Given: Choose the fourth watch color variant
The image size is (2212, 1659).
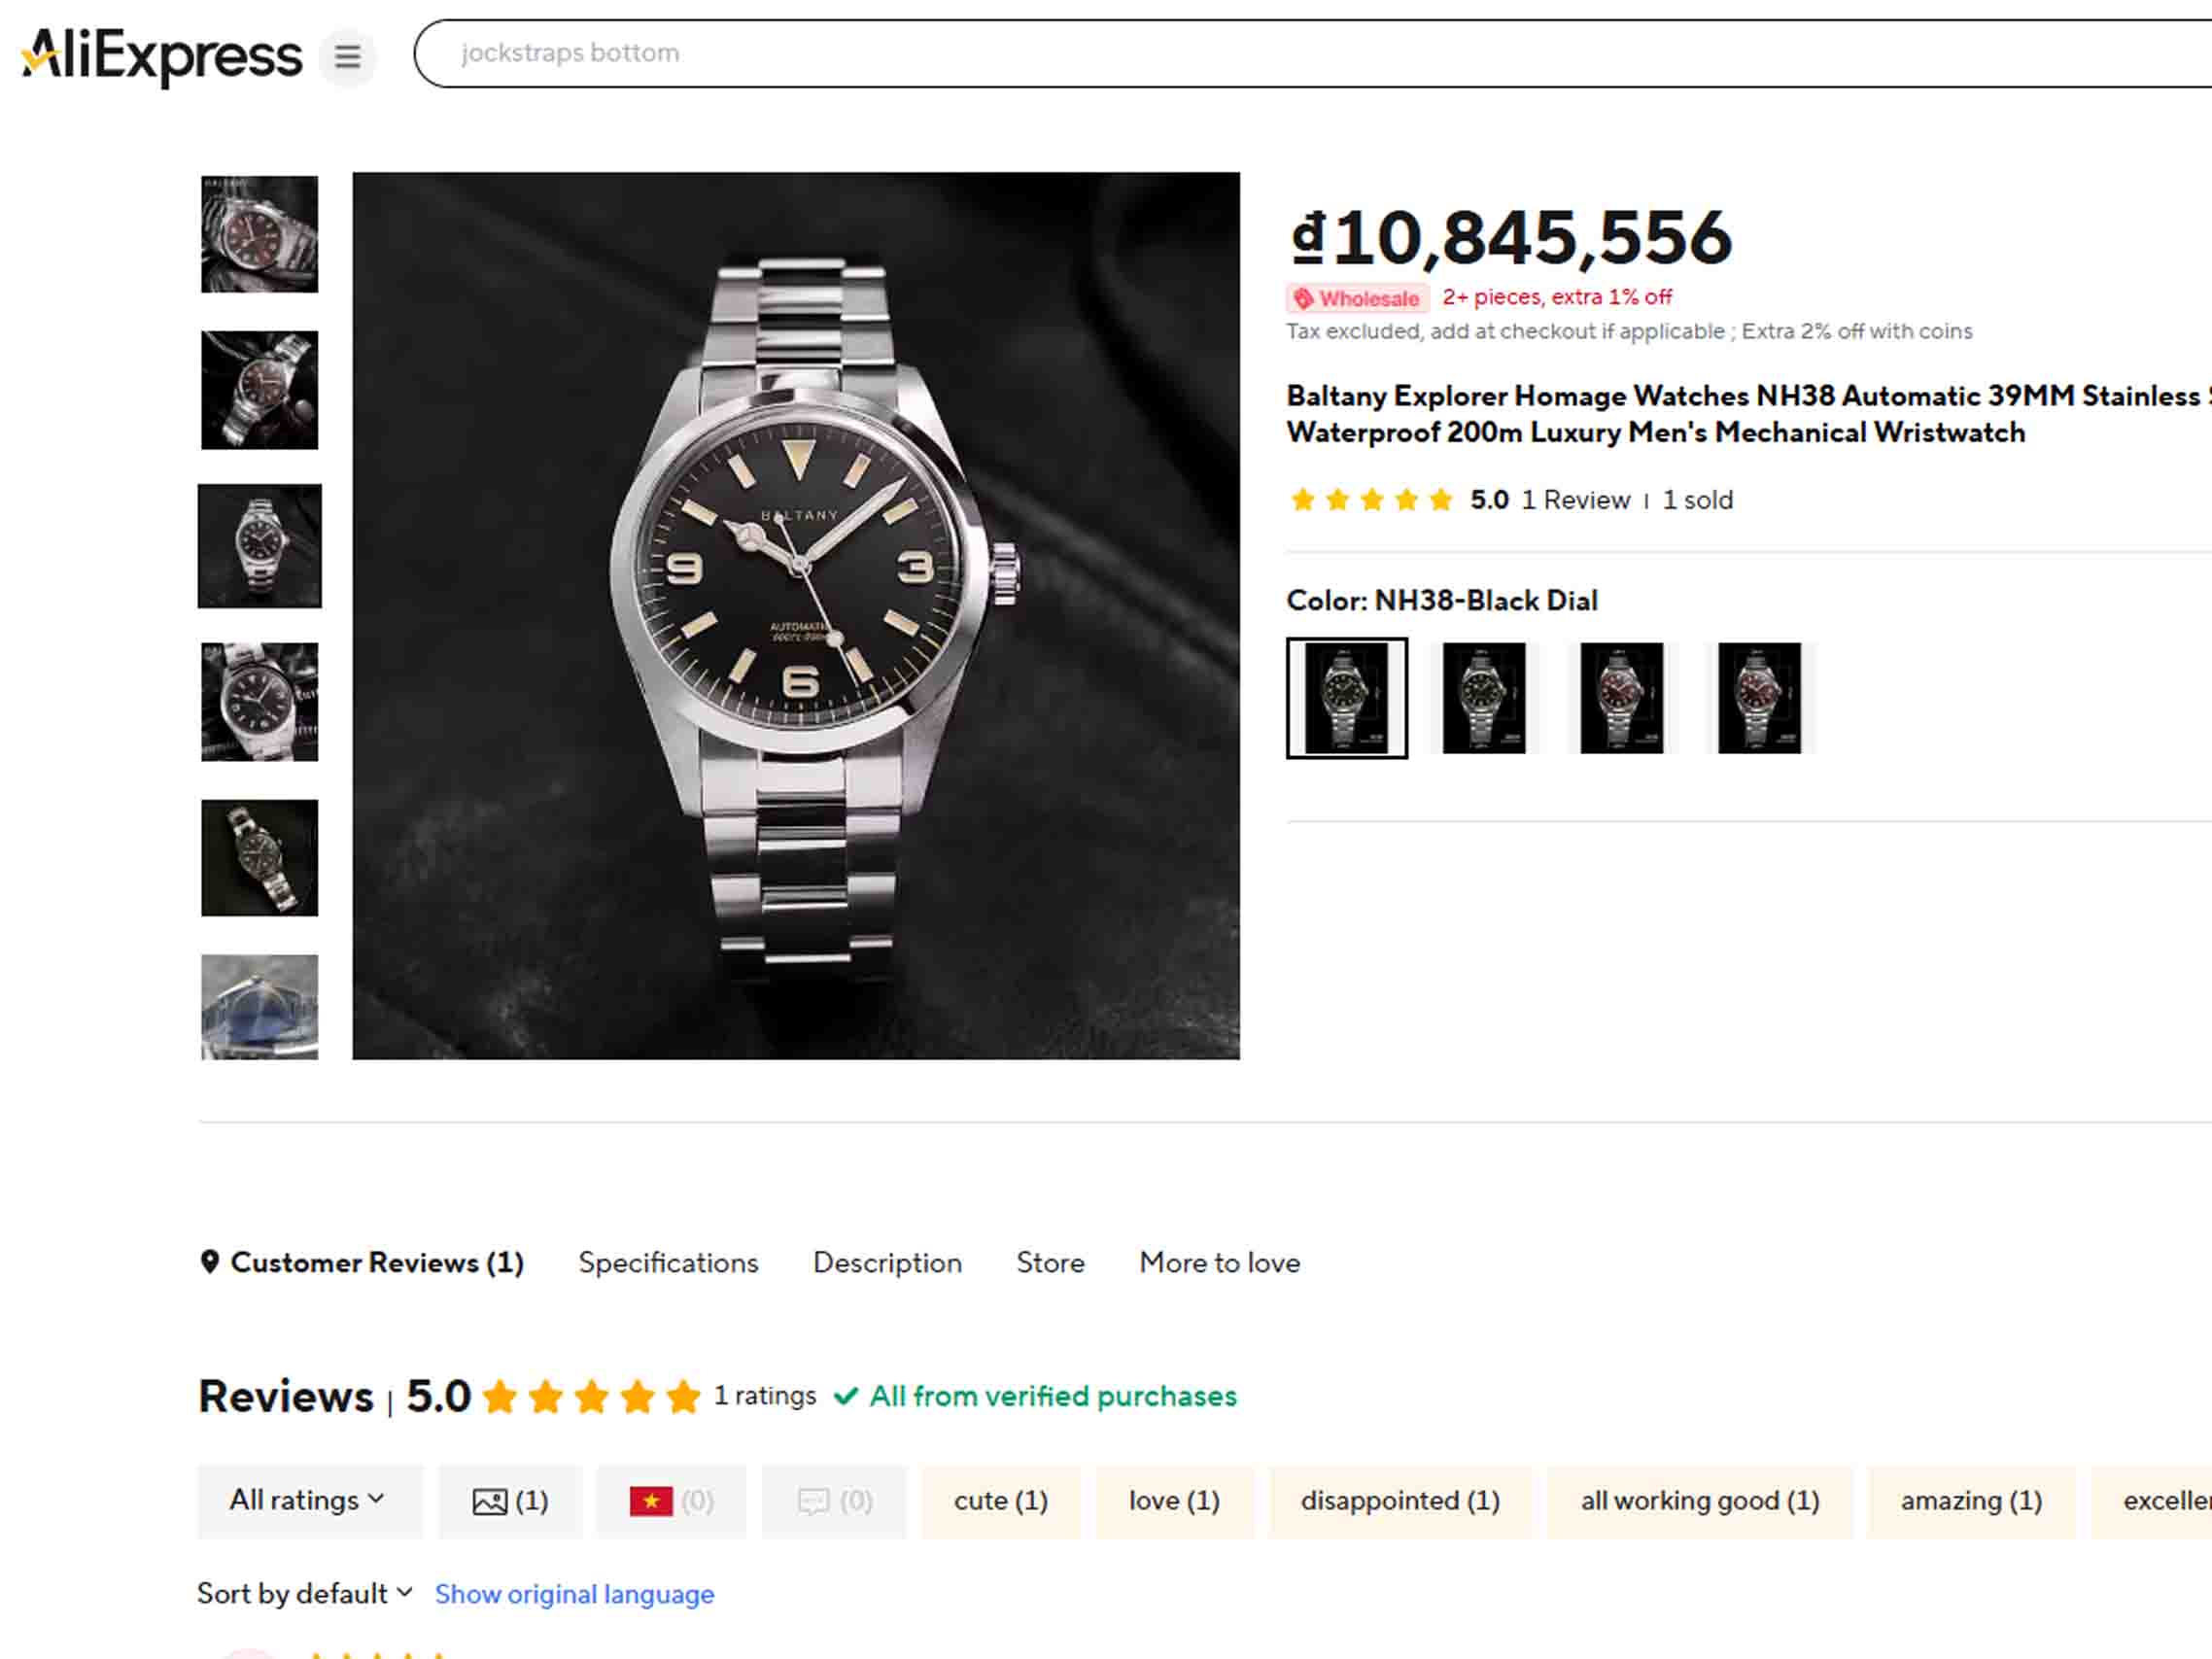Looking at the screenshot, I should (x=1759, y=698).
